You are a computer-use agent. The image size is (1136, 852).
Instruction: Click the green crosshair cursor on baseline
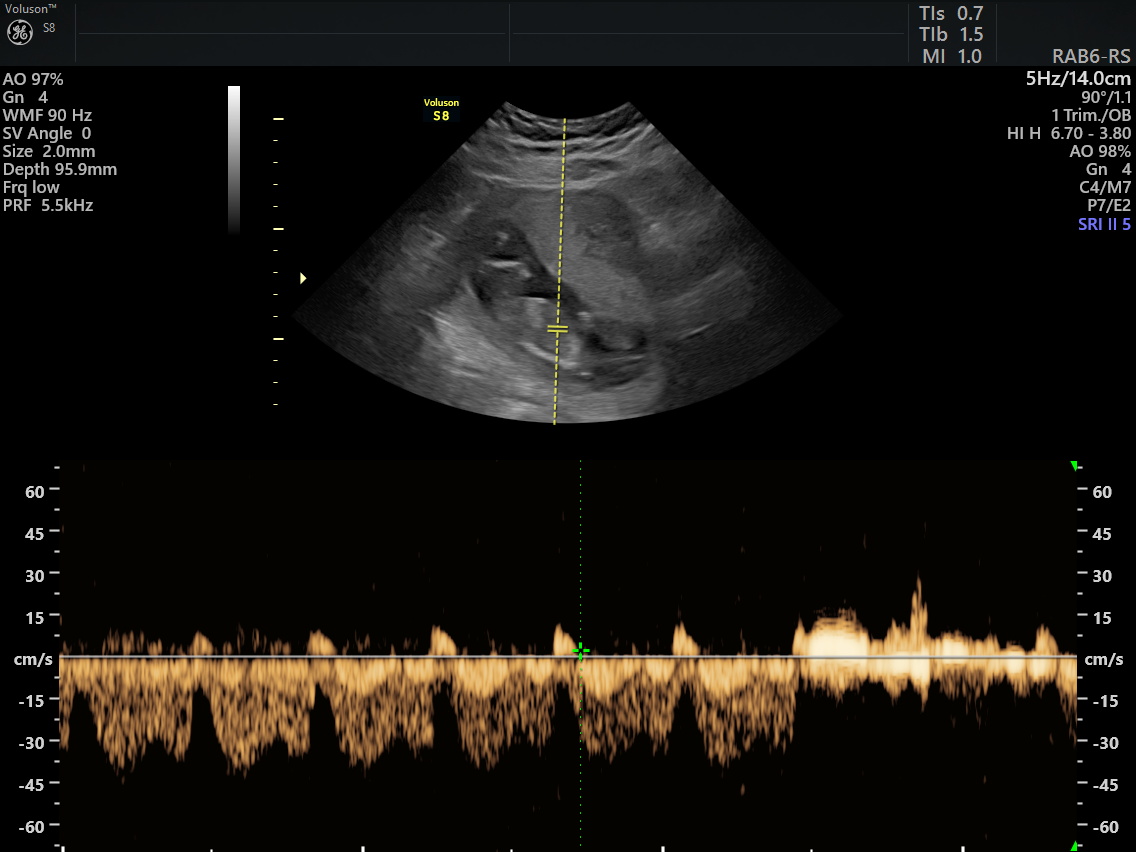(x=580, y=652)
